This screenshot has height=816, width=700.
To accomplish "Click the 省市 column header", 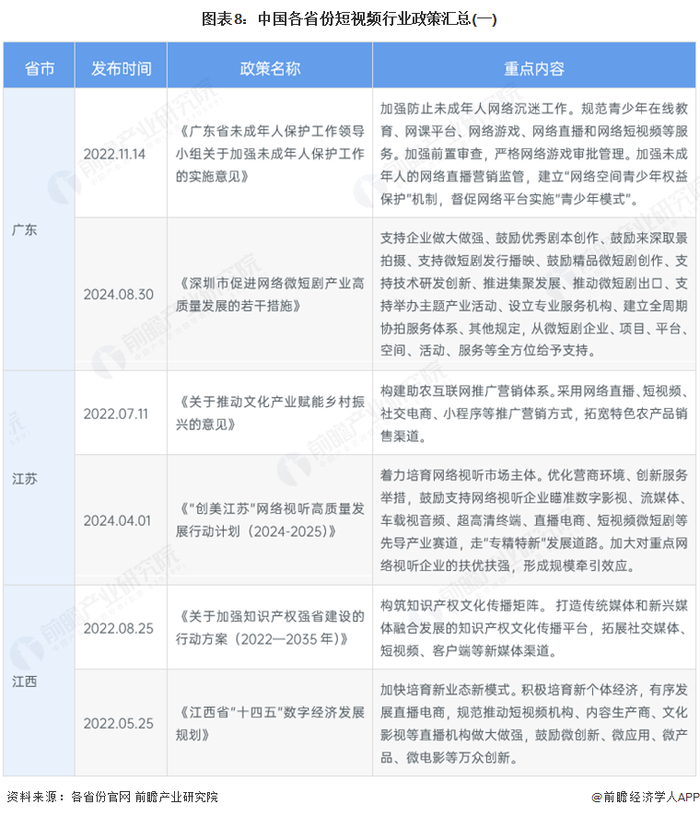I will click(39, 68).
